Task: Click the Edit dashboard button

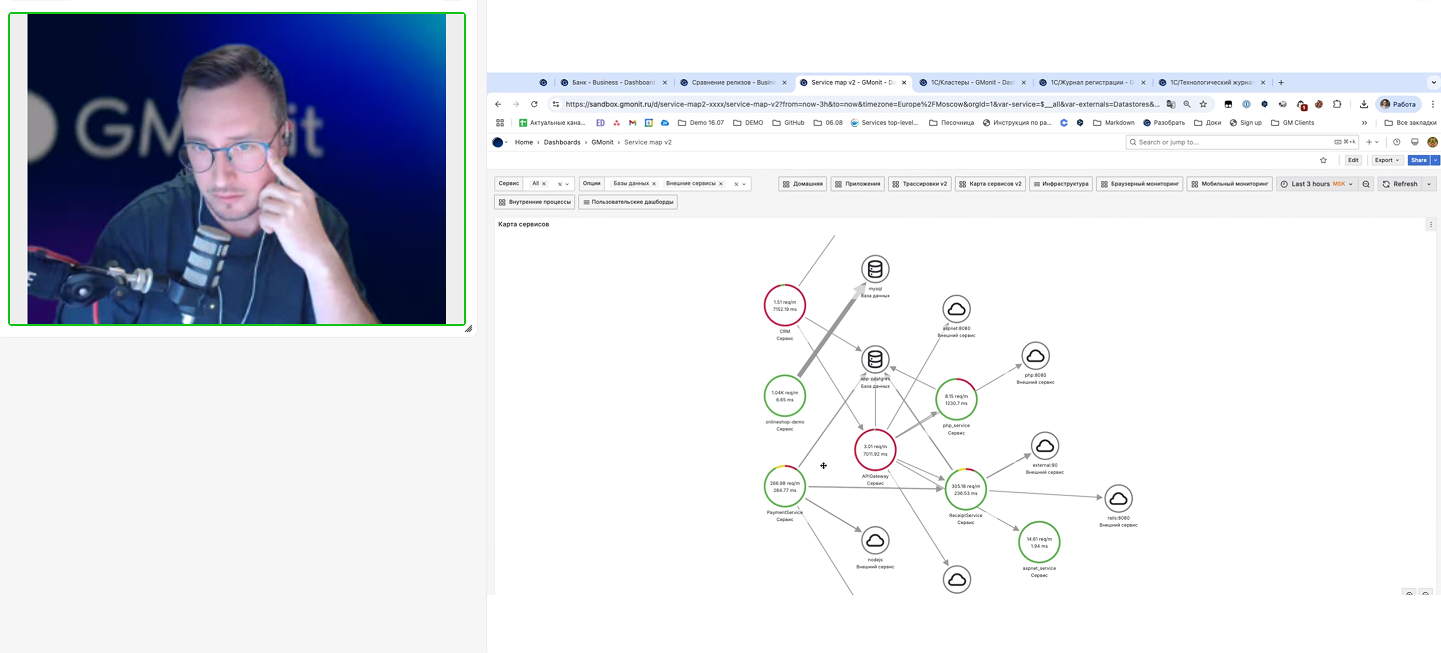Action: (1353, 160)
